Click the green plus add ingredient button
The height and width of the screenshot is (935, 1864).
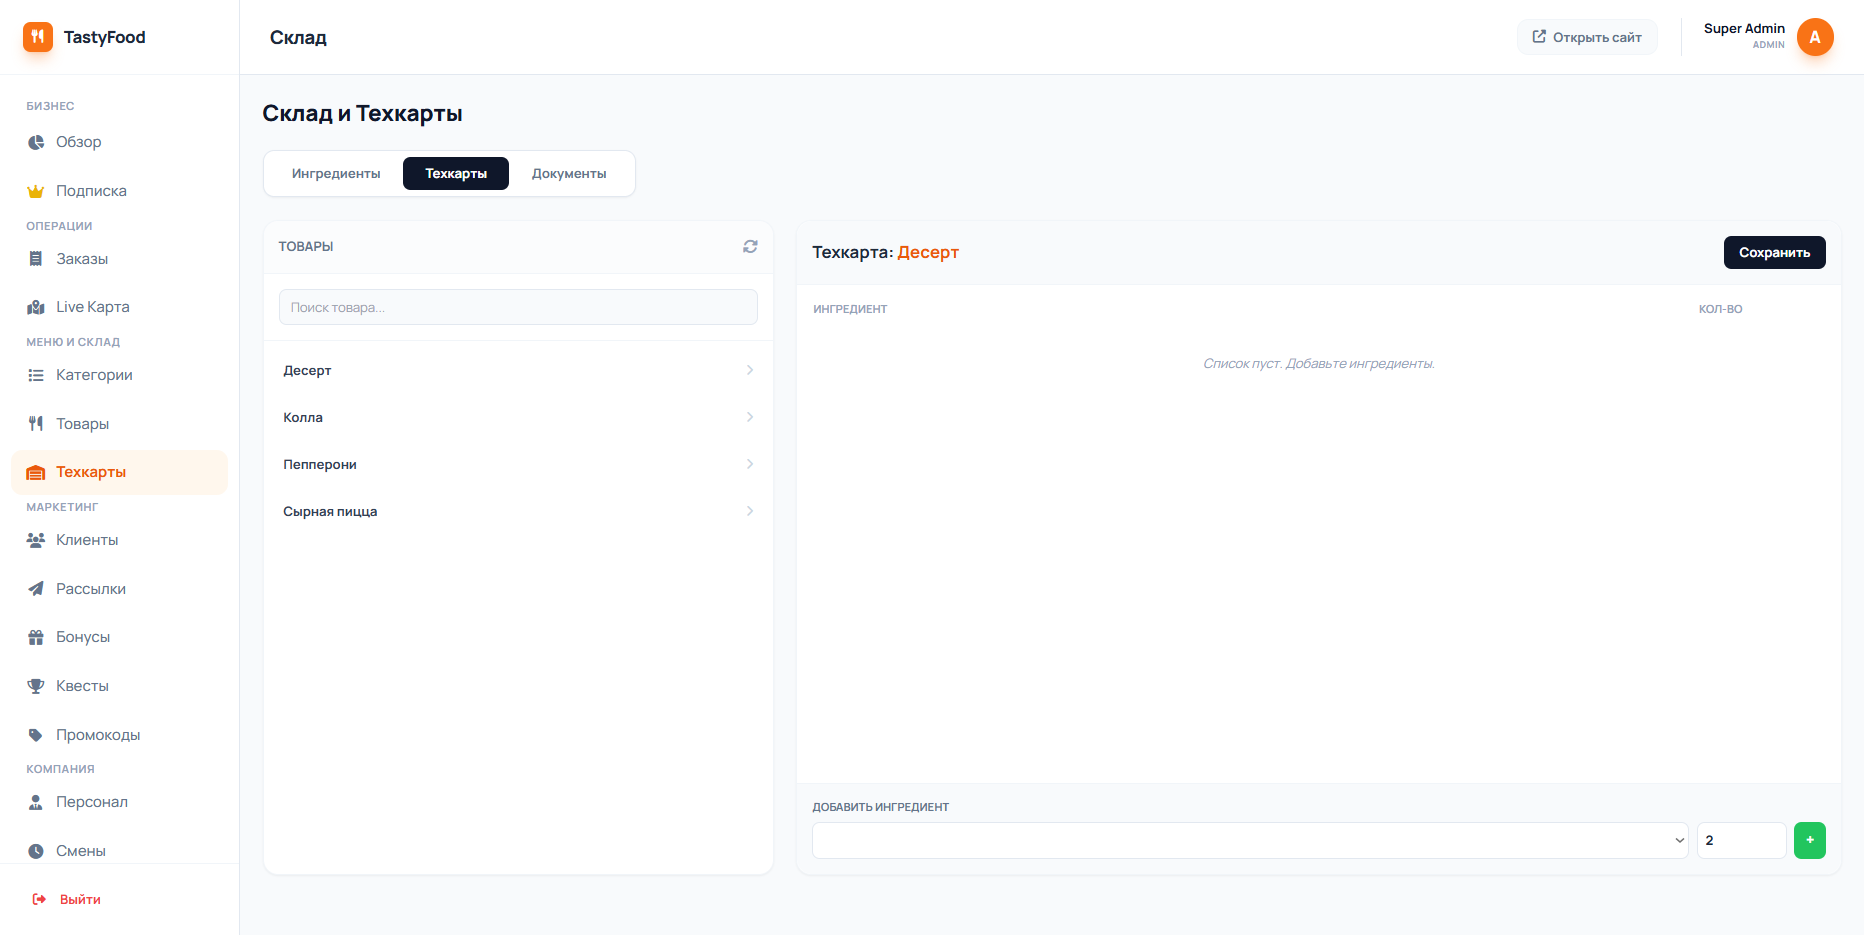click(1809, 840)
